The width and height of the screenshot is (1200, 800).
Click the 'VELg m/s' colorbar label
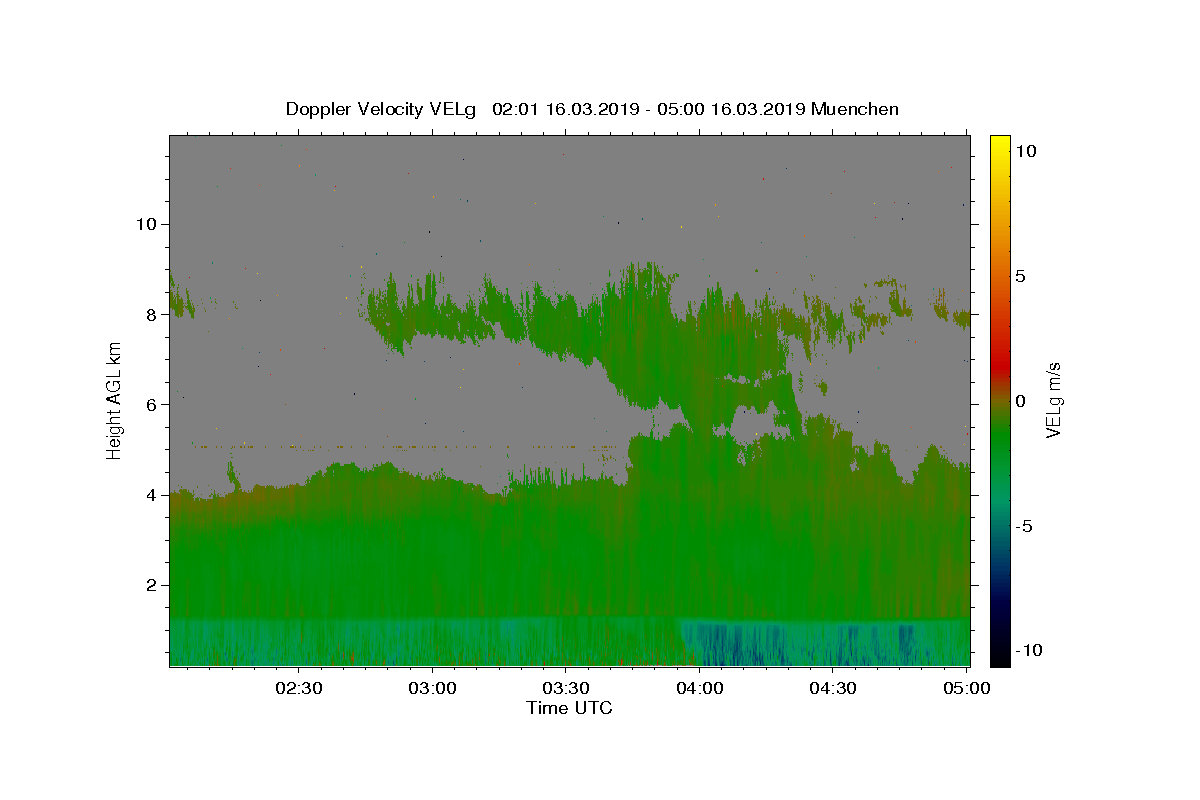pos(1053,402)
